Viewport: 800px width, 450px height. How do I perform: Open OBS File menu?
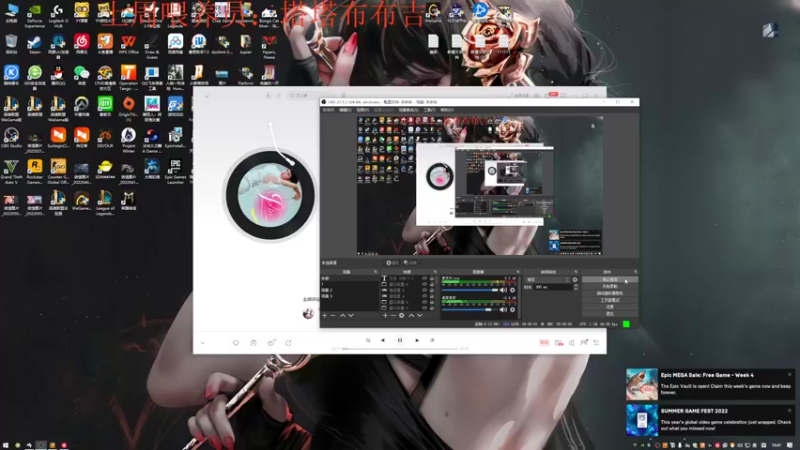[328, 110]
